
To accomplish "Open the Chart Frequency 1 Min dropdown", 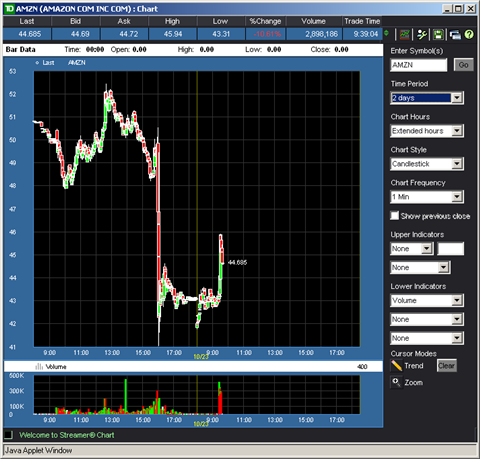I will [x=427, y=197].
